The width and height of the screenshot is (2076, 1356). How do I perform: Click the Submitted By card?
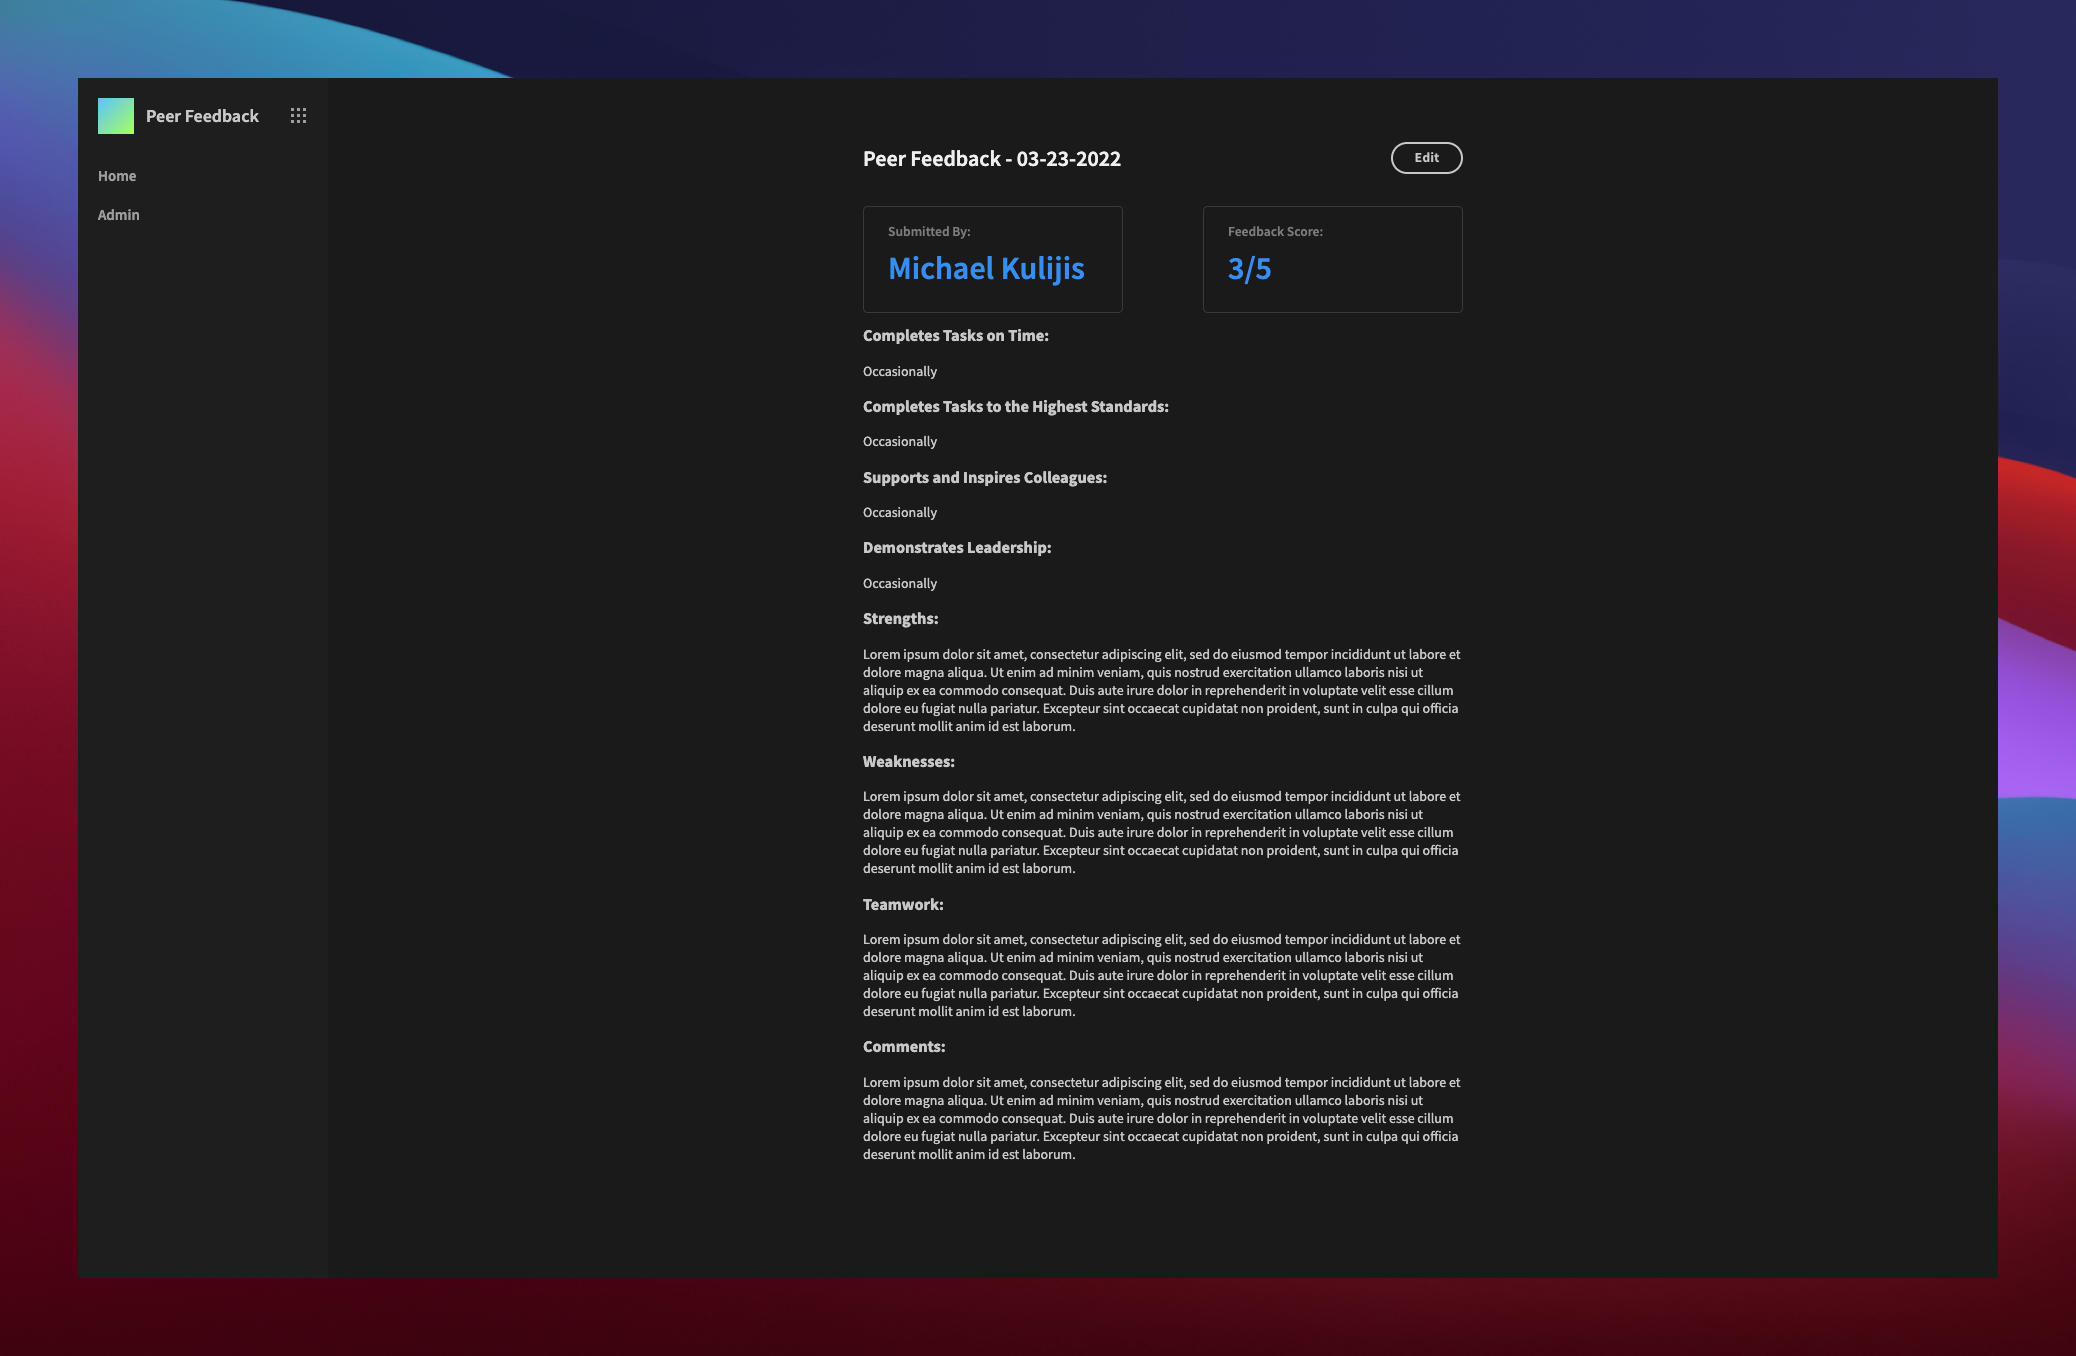tap(992, 259)
